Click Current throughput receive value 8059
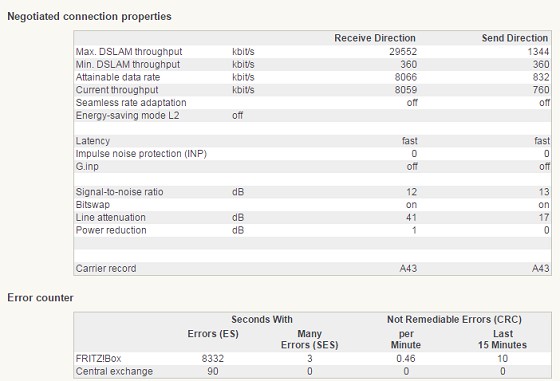Viewport: 560px width, 381px height. tap(406, 90)
